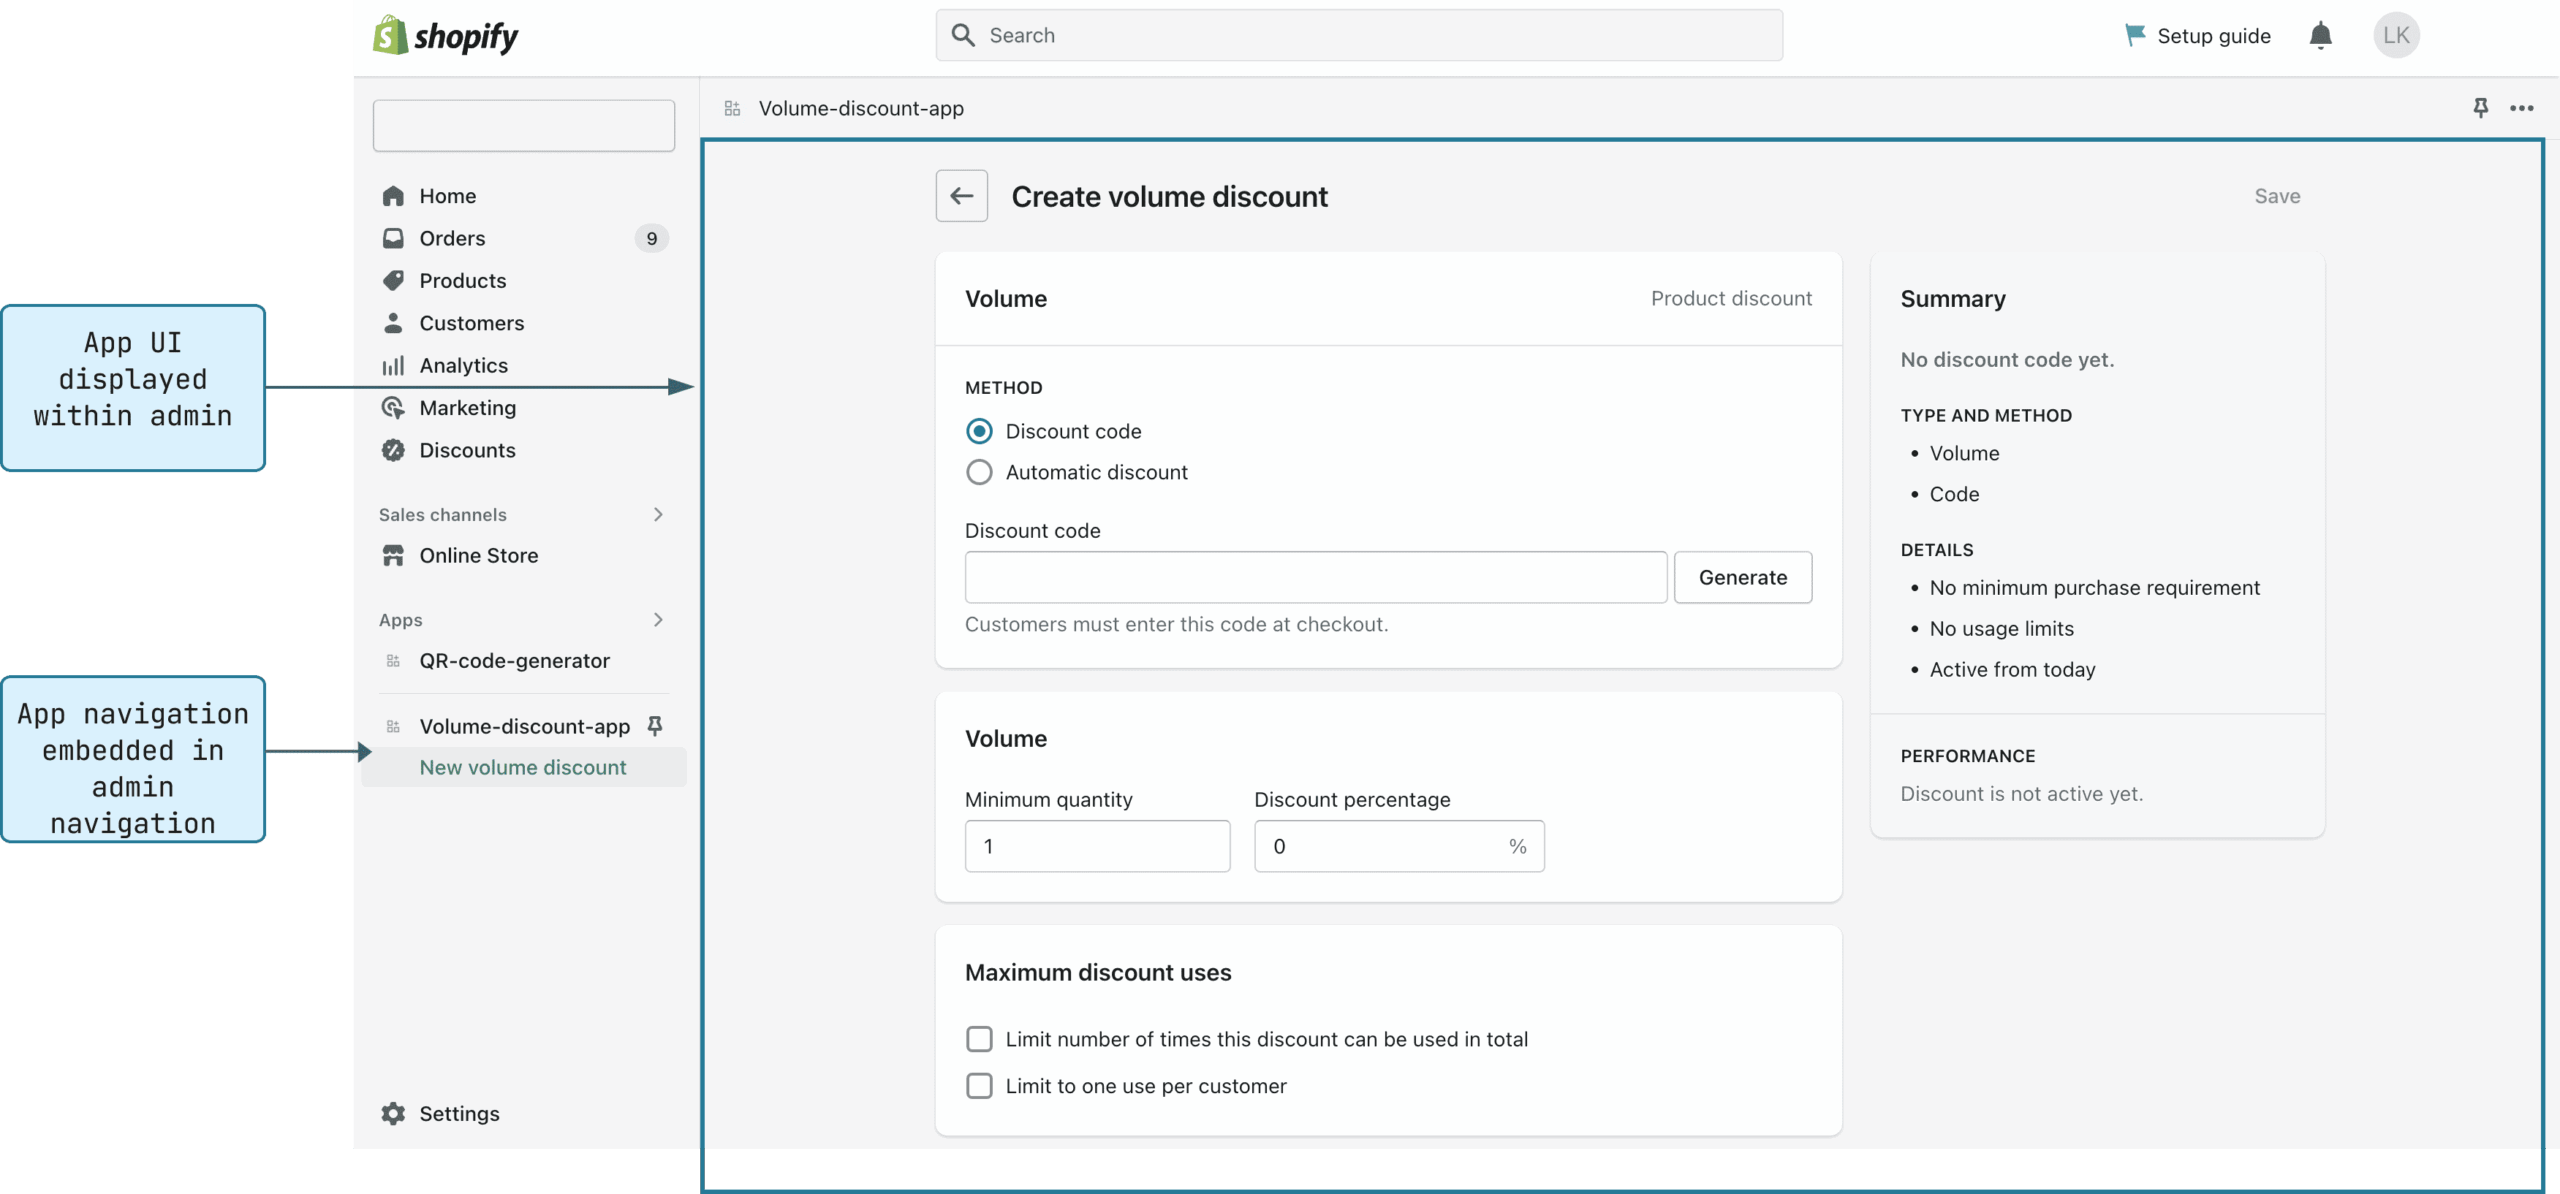Click the Save button
Image resolution: width=2560 pixels, height=1194 pixels.
point(2276,196)
